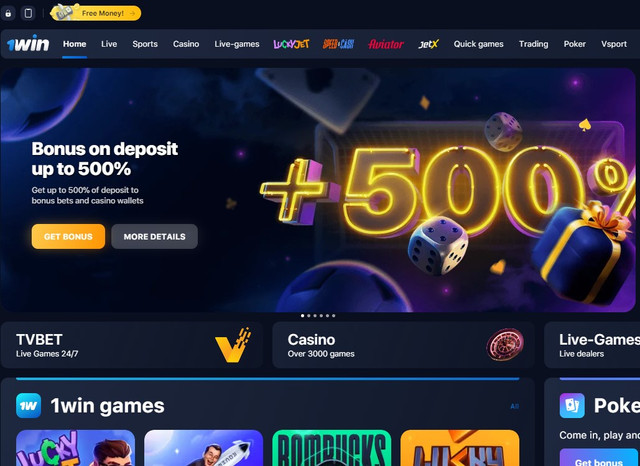Open the Bombucks game thumbnail

(x=331, y=448)
